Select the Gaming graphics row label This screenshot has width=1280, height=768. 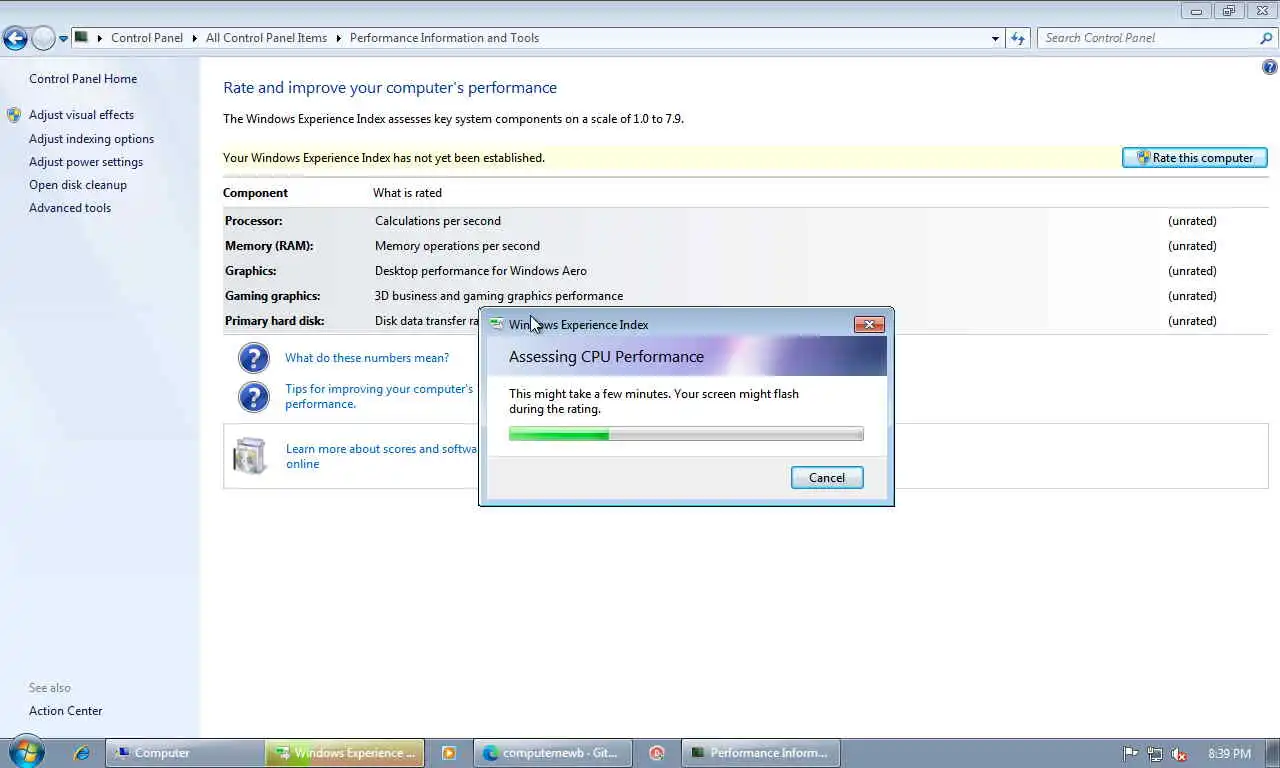[x=273, y=296]
